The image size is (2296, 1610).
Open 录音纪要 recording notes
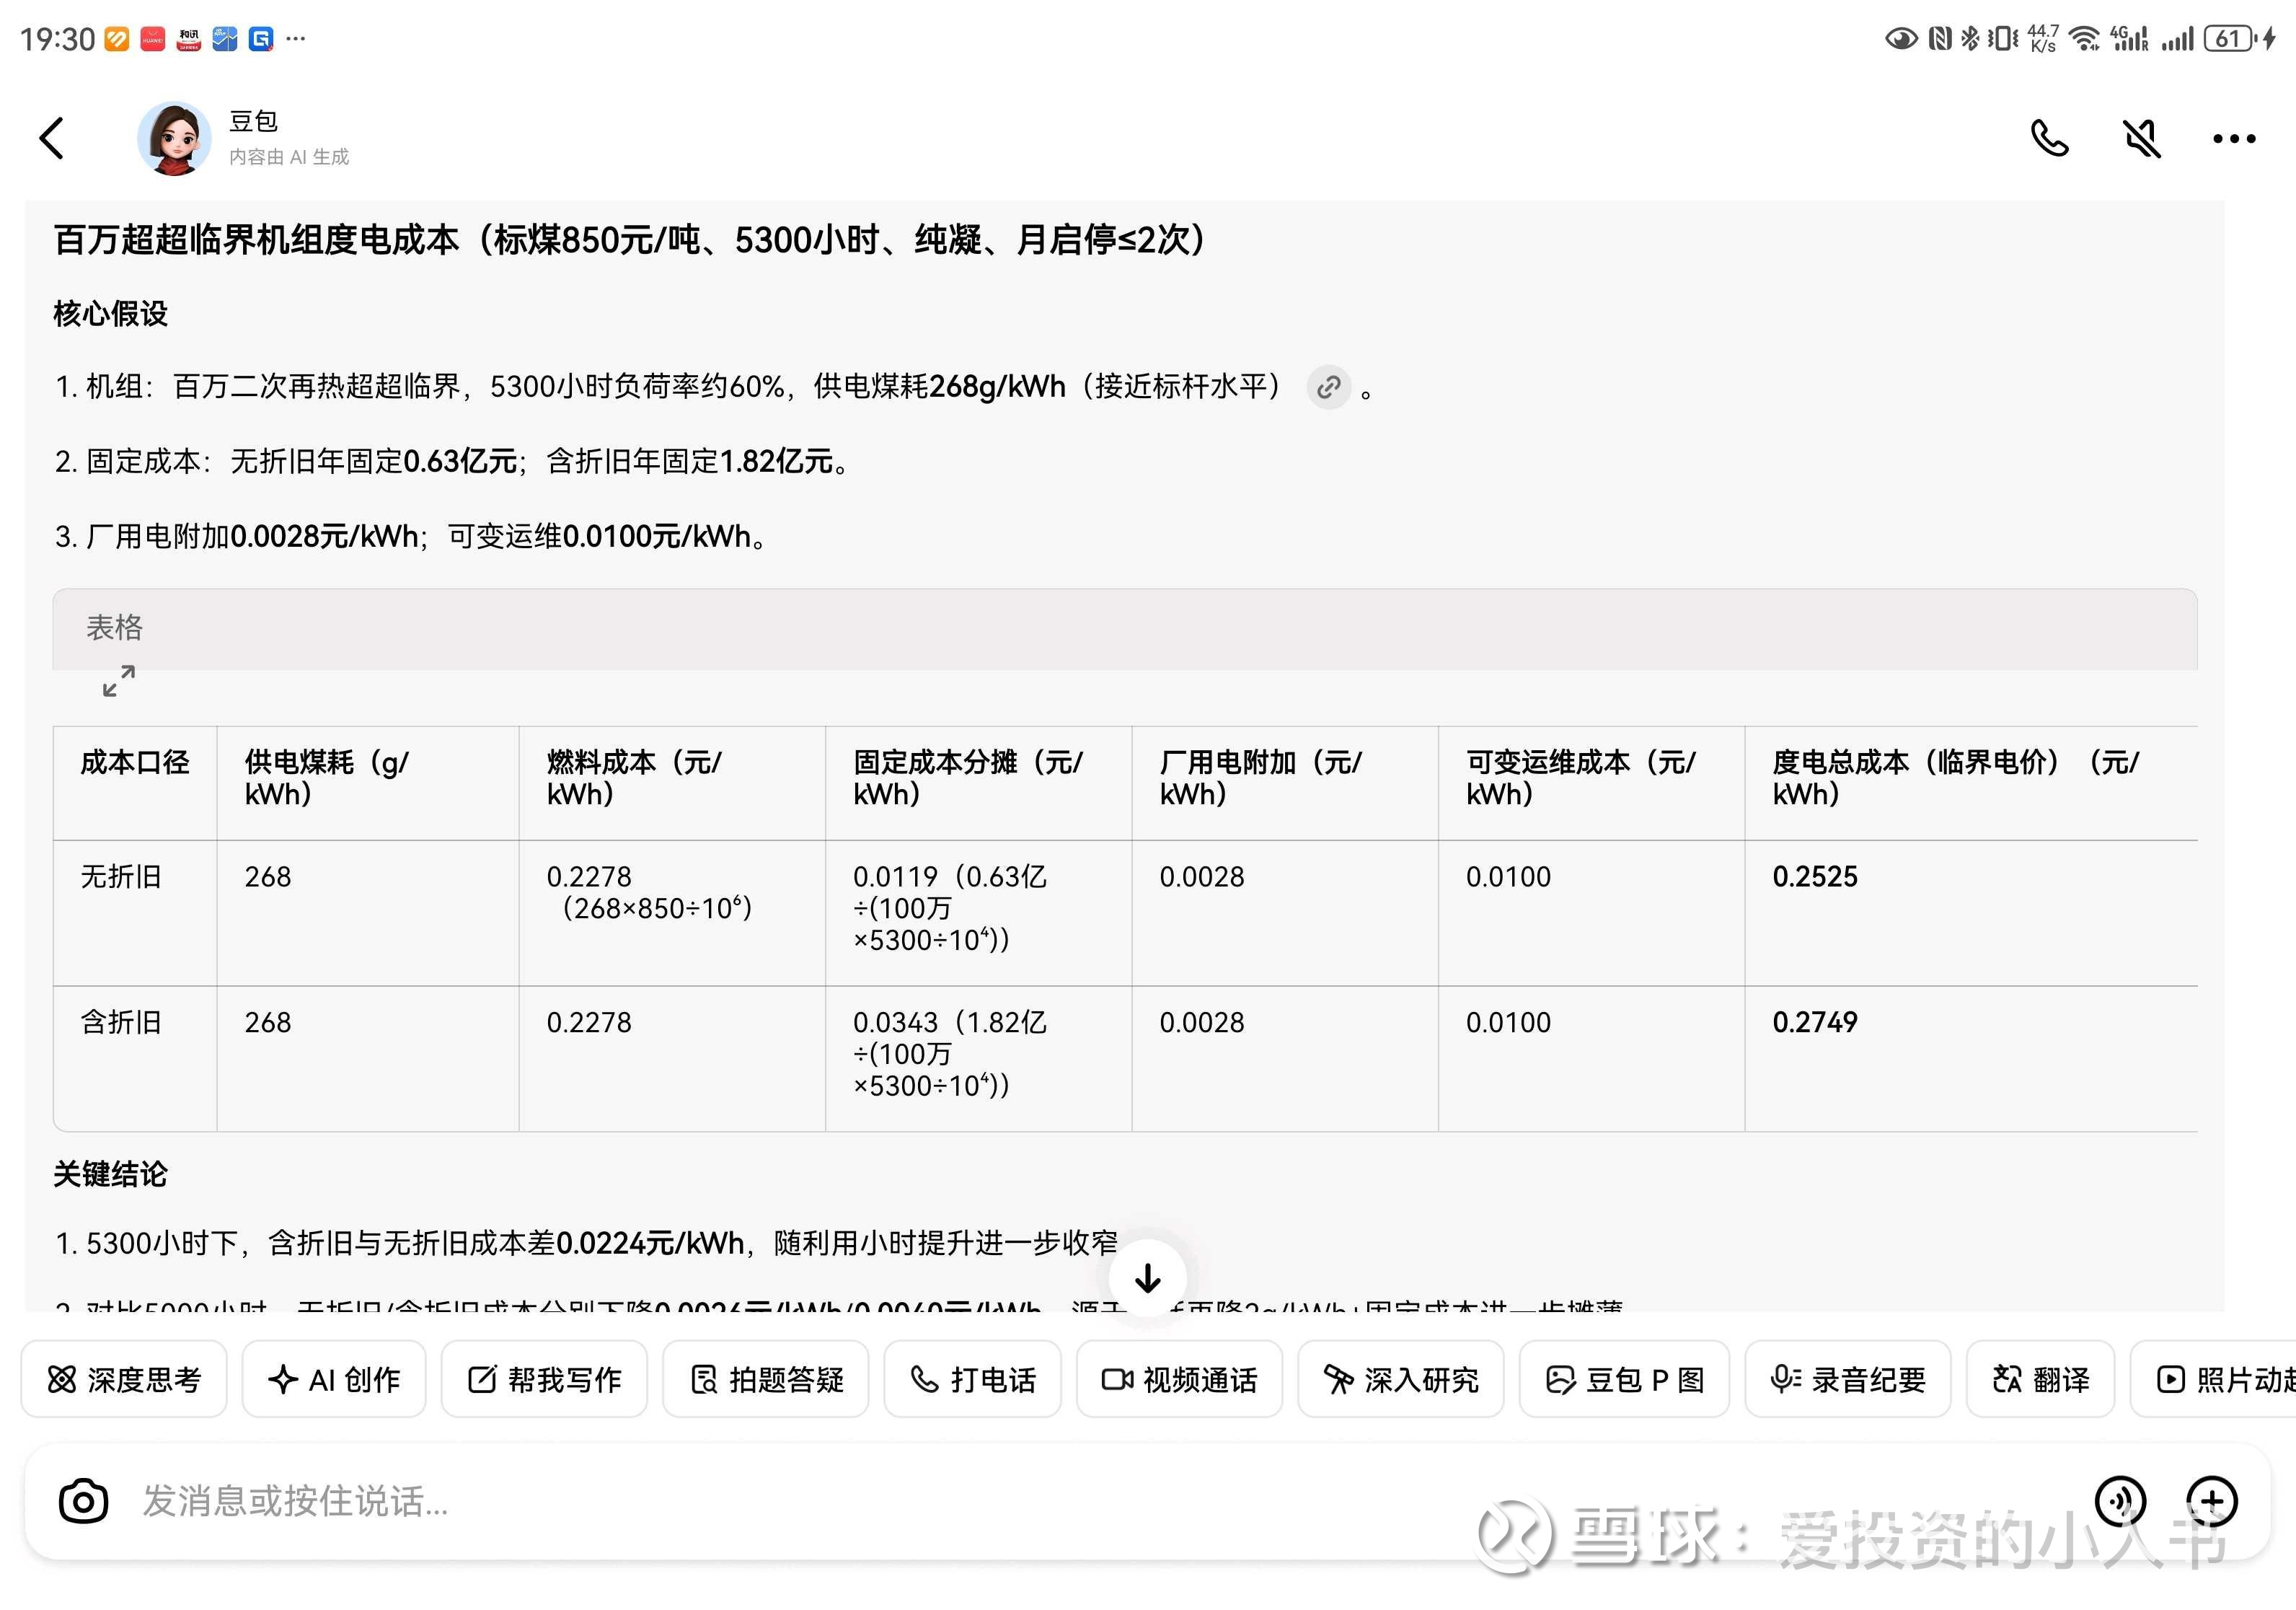(1847, 1380)
